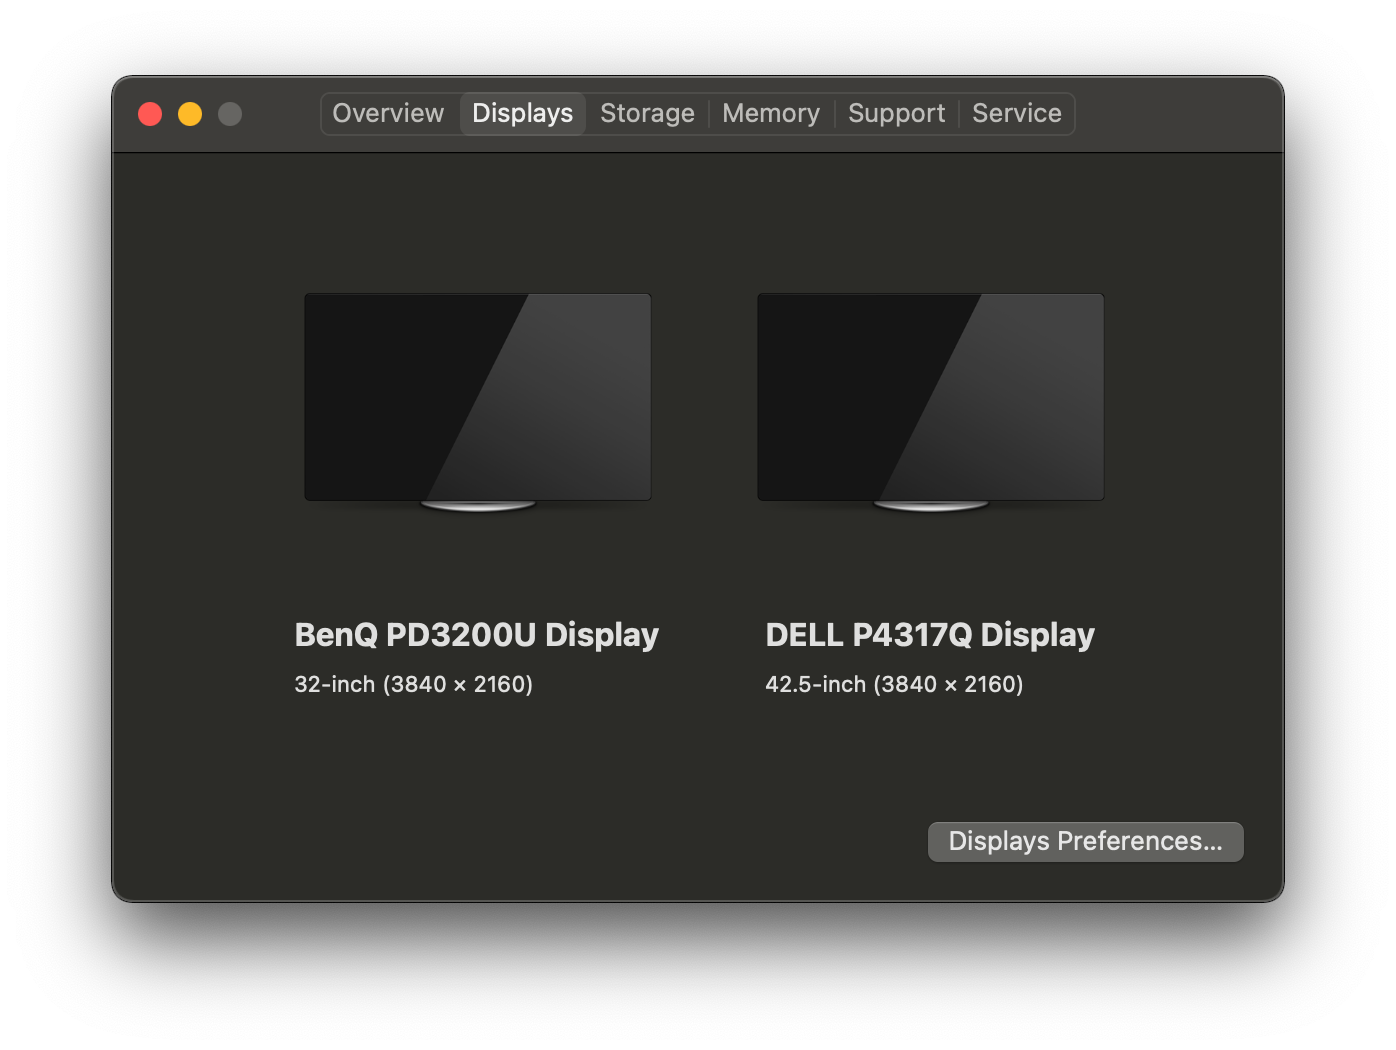
Task: Click the 32-inch (3840 × 2160) text
Action: click(x=414, y=684)
